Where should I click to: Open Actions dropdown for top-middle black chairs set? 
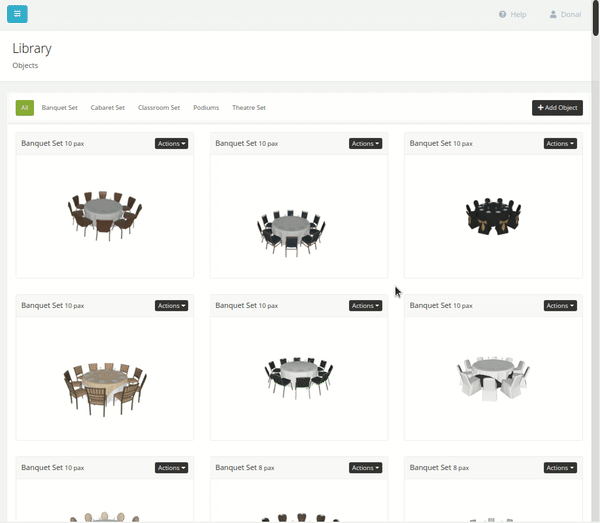coord(365,144)
